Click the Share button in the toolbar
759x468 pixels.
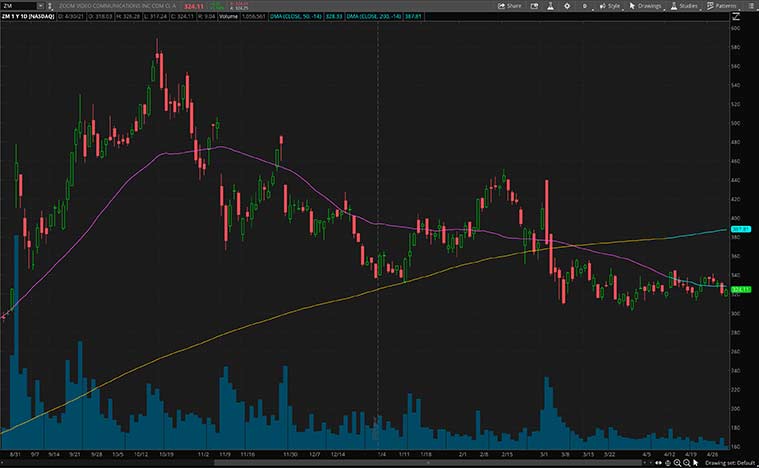pos(508,6)
